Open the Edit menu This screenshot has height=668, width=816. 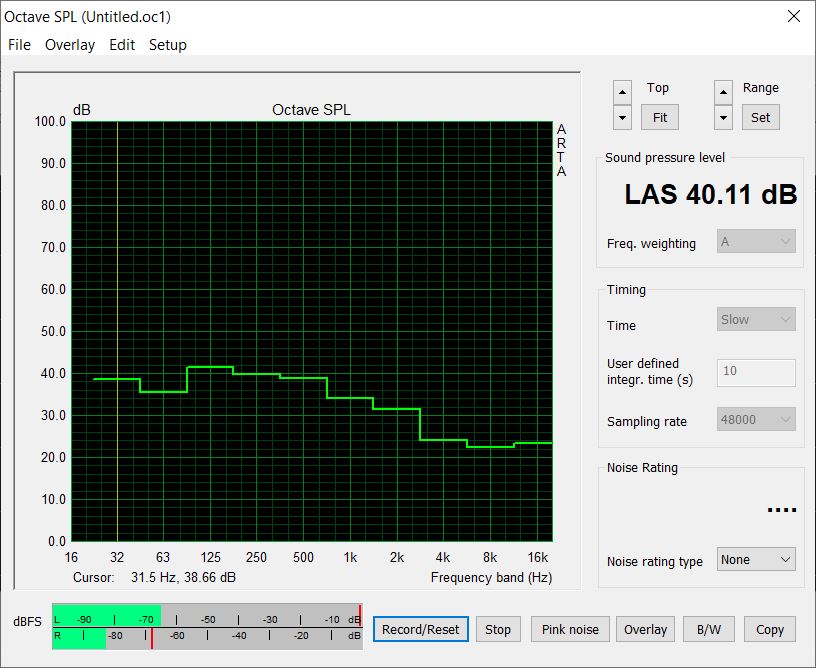pyautogui.click(x=122, y=45)
